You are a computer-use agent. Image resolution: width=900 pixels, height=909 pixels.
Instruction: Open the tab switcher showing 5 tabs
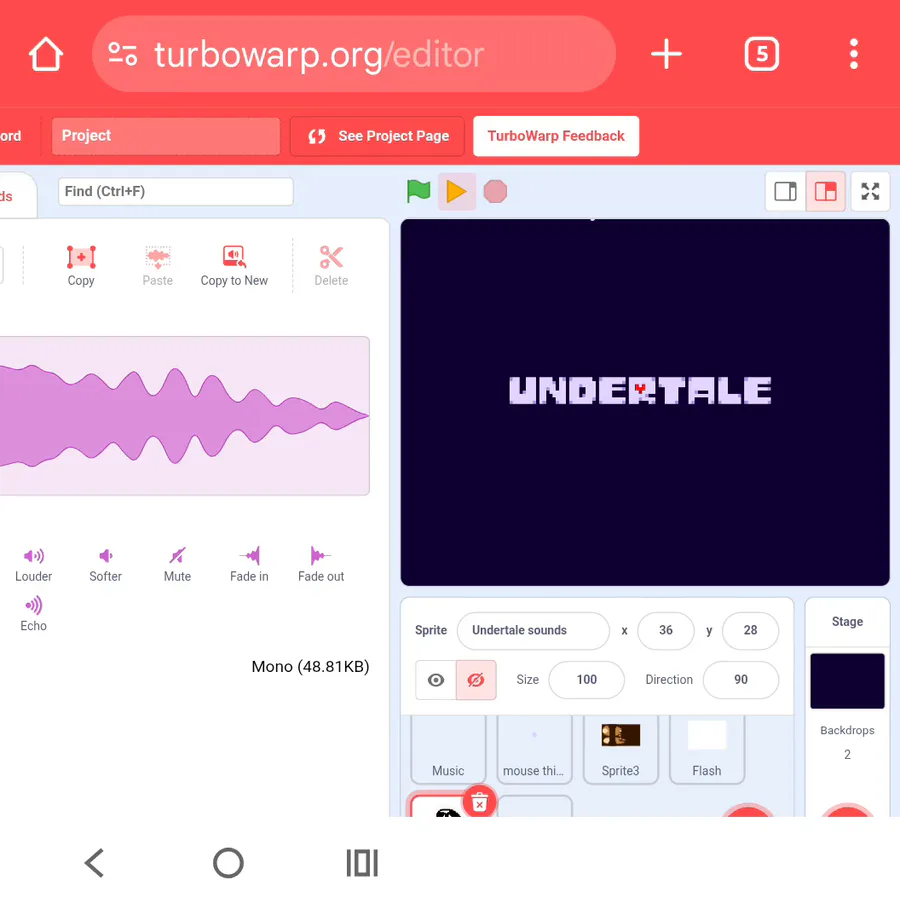[761, 54]
